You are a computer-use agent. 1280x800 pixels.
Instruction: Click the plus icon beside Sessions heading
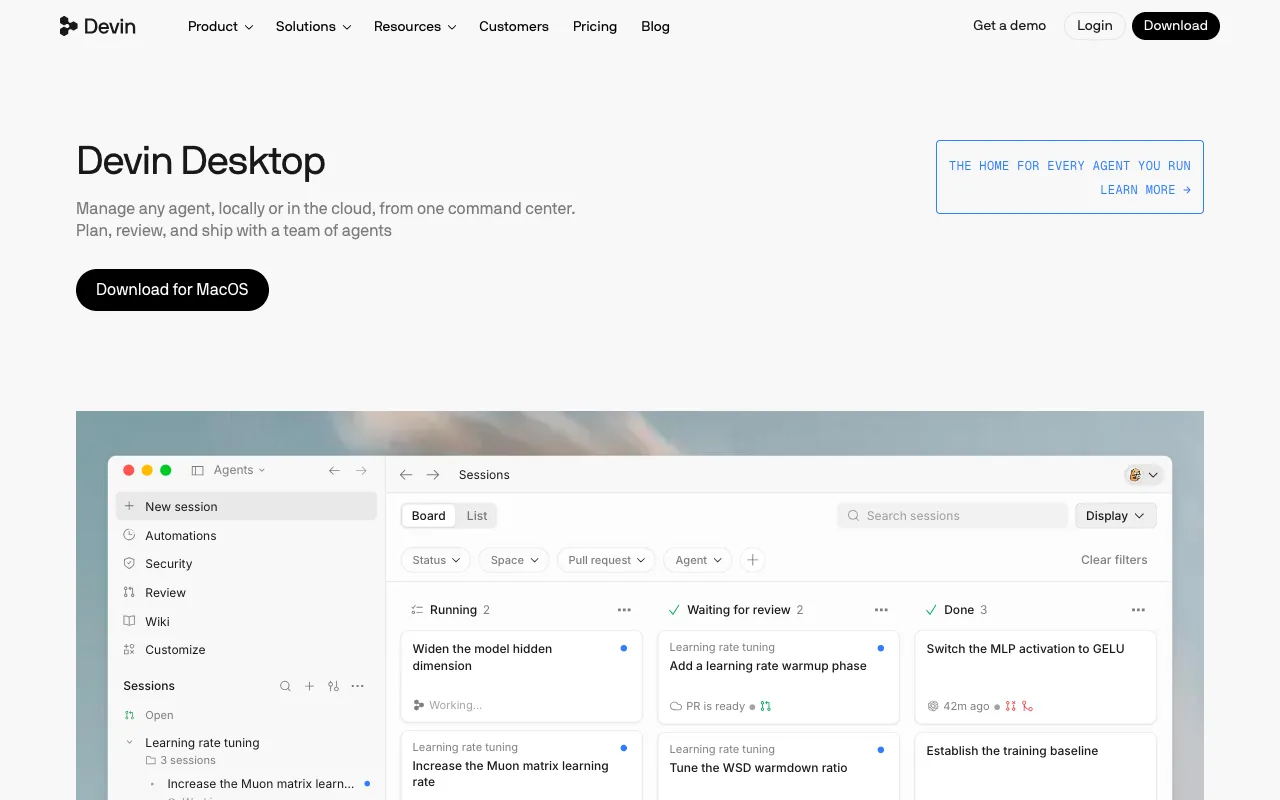(x=309, y=686)
